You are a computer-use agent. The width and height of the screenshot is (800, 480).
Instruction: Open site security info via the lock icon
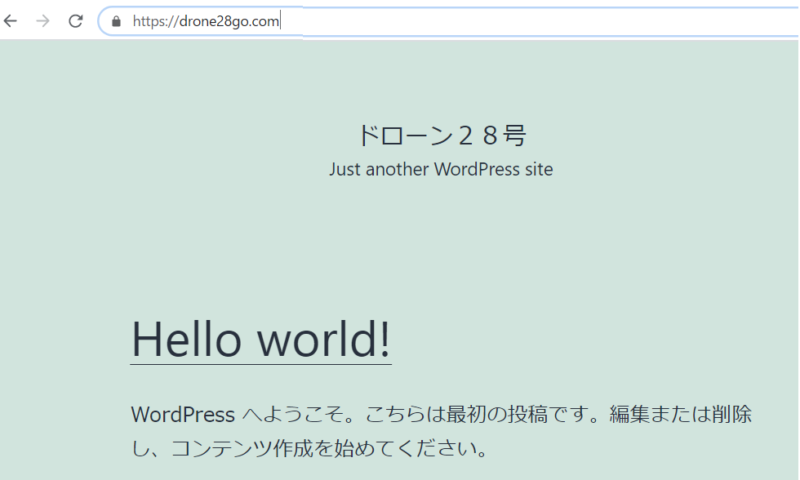coord(116,21)
